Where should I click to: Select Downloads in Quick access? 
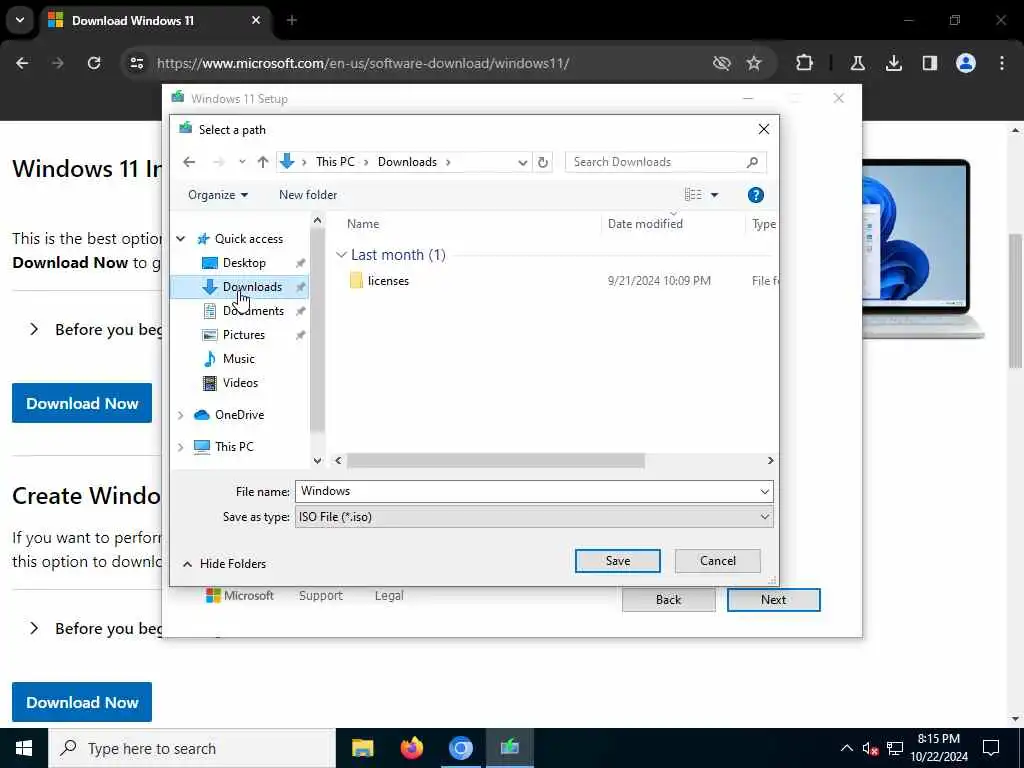coord(252,287)
